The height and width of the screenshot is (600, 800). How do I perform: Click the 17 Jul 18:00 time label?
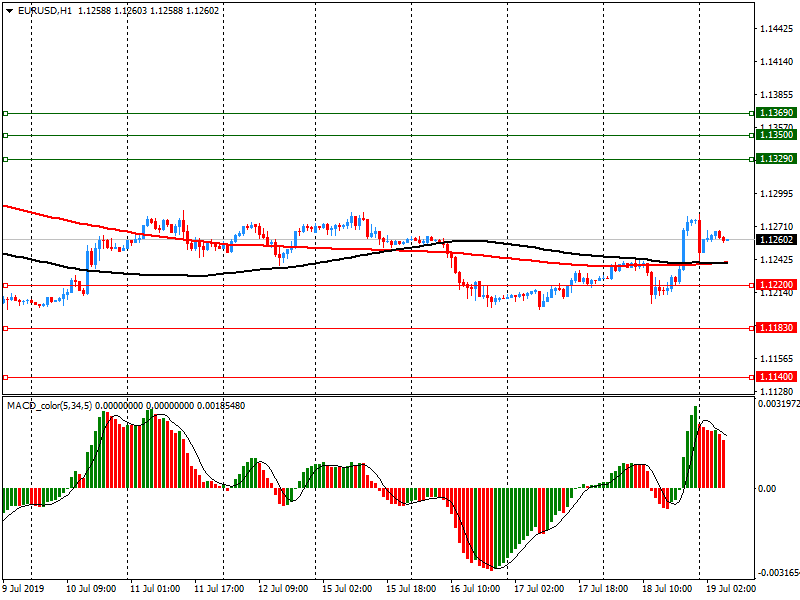click(603, 589)
